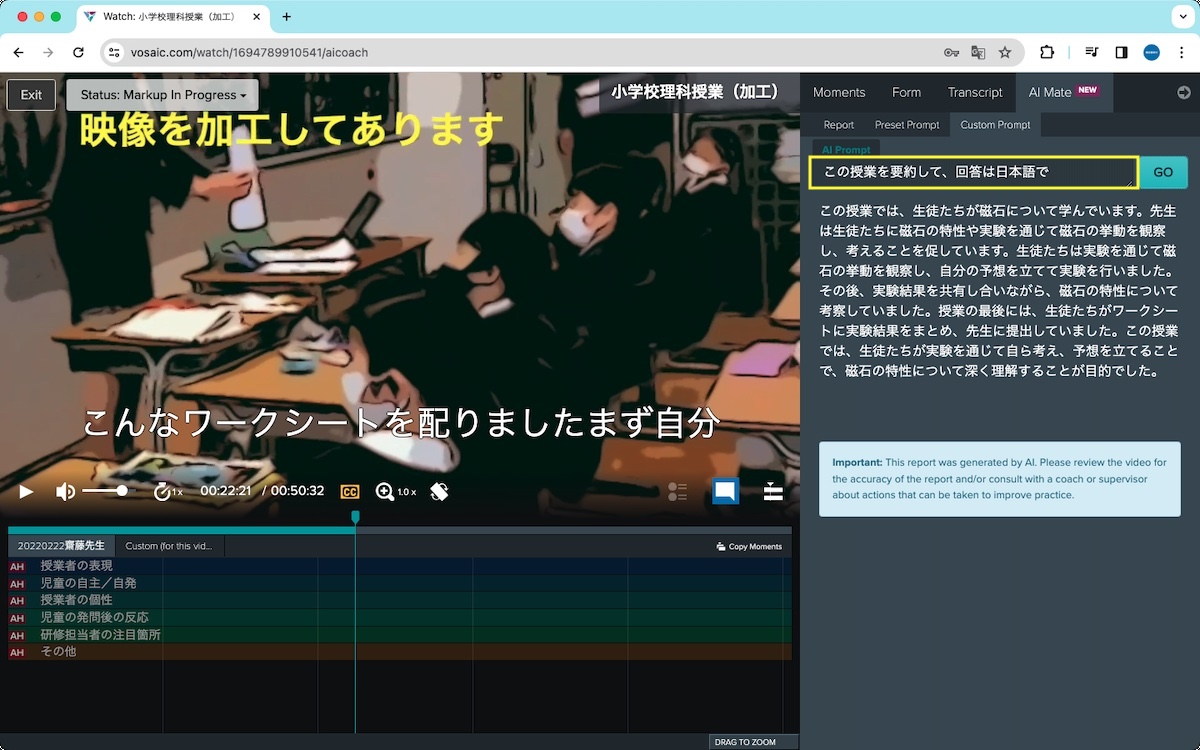Click the timeline filter sliders icon

772,491
